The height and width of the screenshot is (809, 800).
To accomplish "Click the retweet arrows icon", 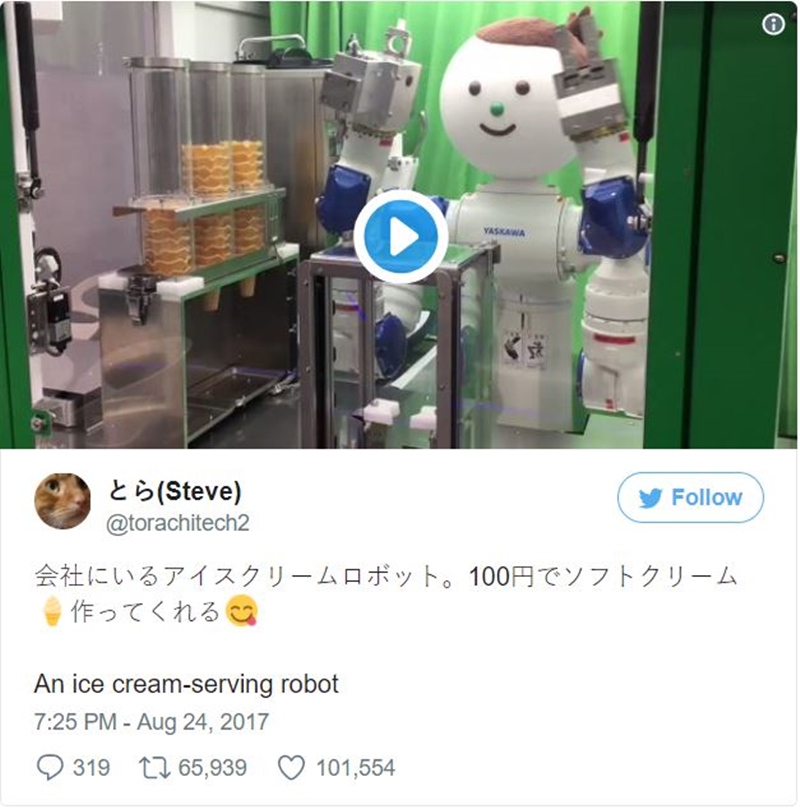I will coord(155,768).
